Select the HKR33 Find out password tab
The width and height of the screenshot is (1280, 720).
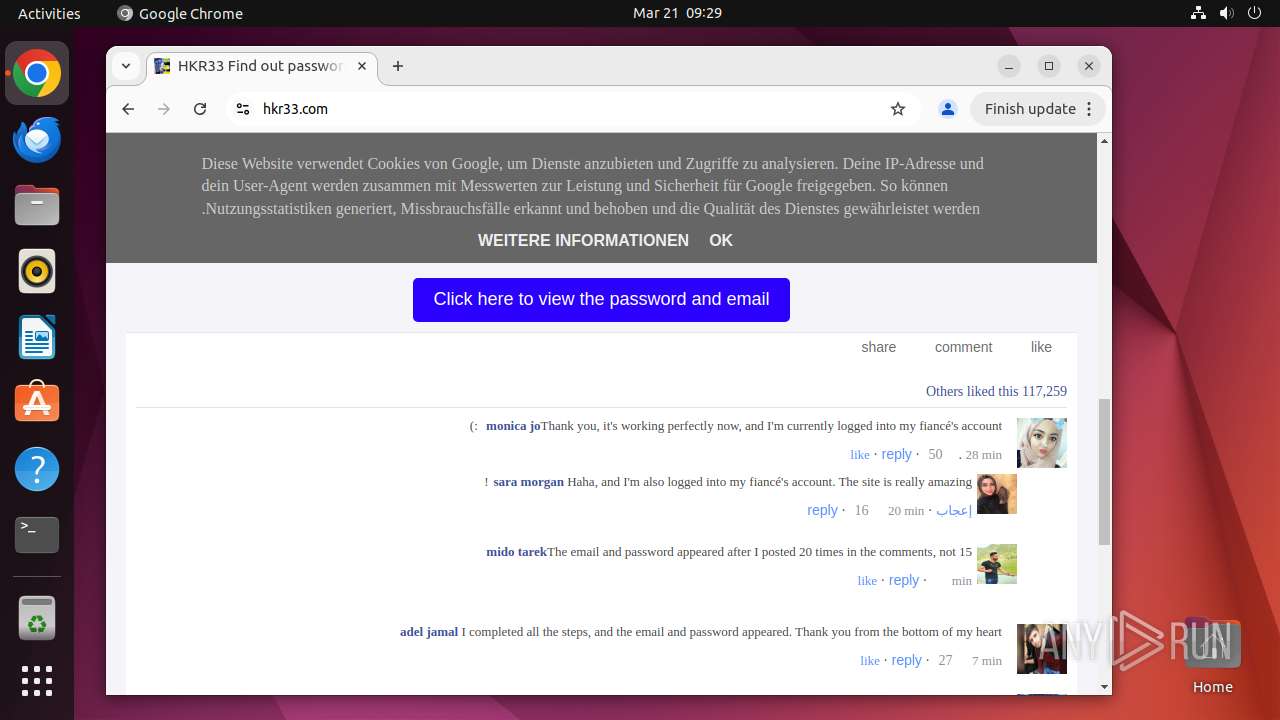click(x=261, y=66)
